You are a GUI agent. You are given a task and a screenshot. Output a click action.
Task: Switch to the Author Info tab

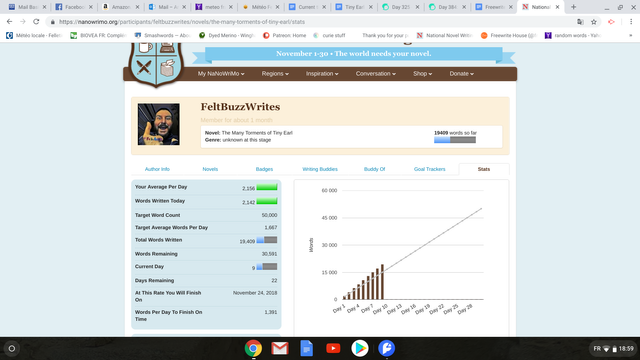(157, 169)
